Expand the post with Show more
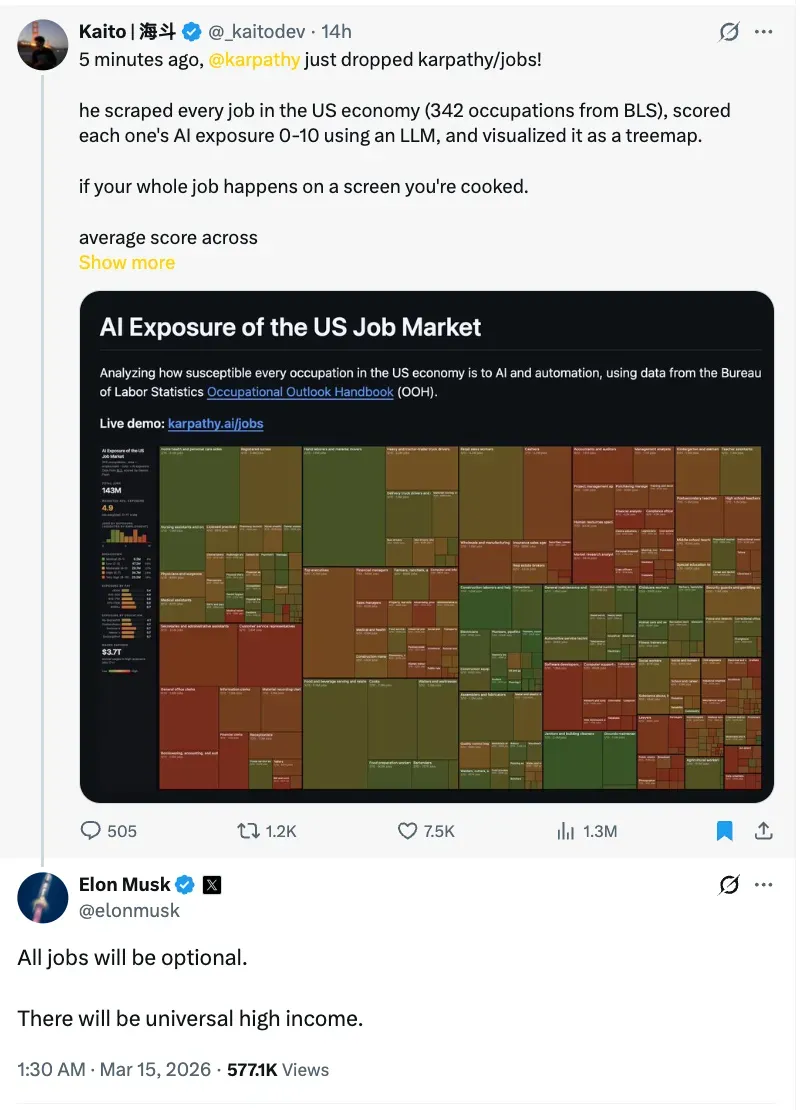 tap(127, 263)
